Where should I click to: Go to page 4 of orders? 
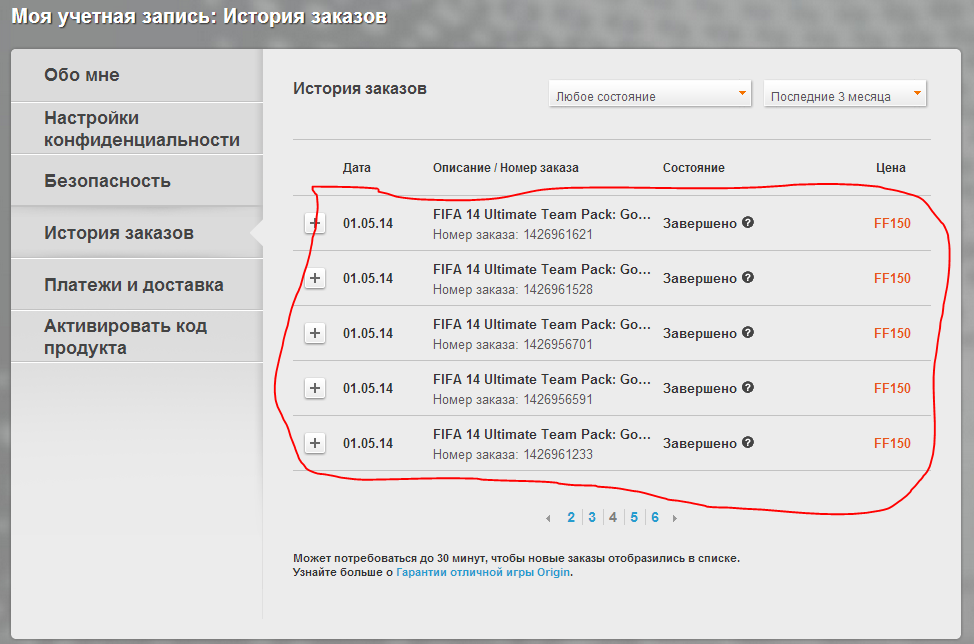(x=613, y=517)
